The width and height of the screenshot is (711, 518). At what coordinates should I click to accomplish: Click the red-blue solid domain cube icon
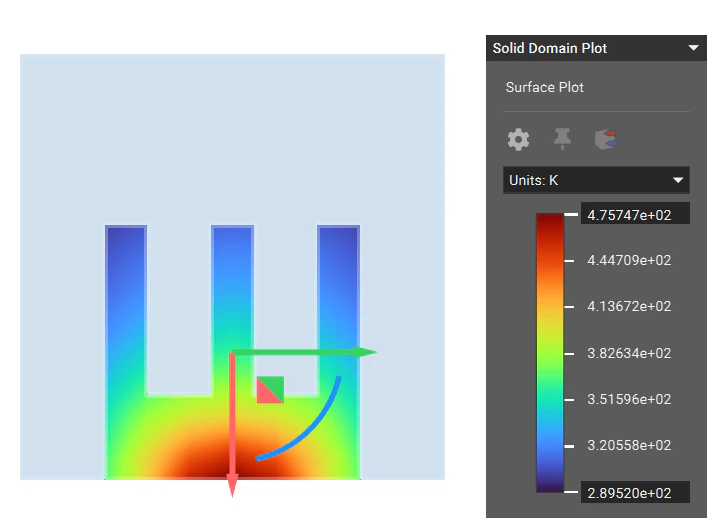(606, 139)
